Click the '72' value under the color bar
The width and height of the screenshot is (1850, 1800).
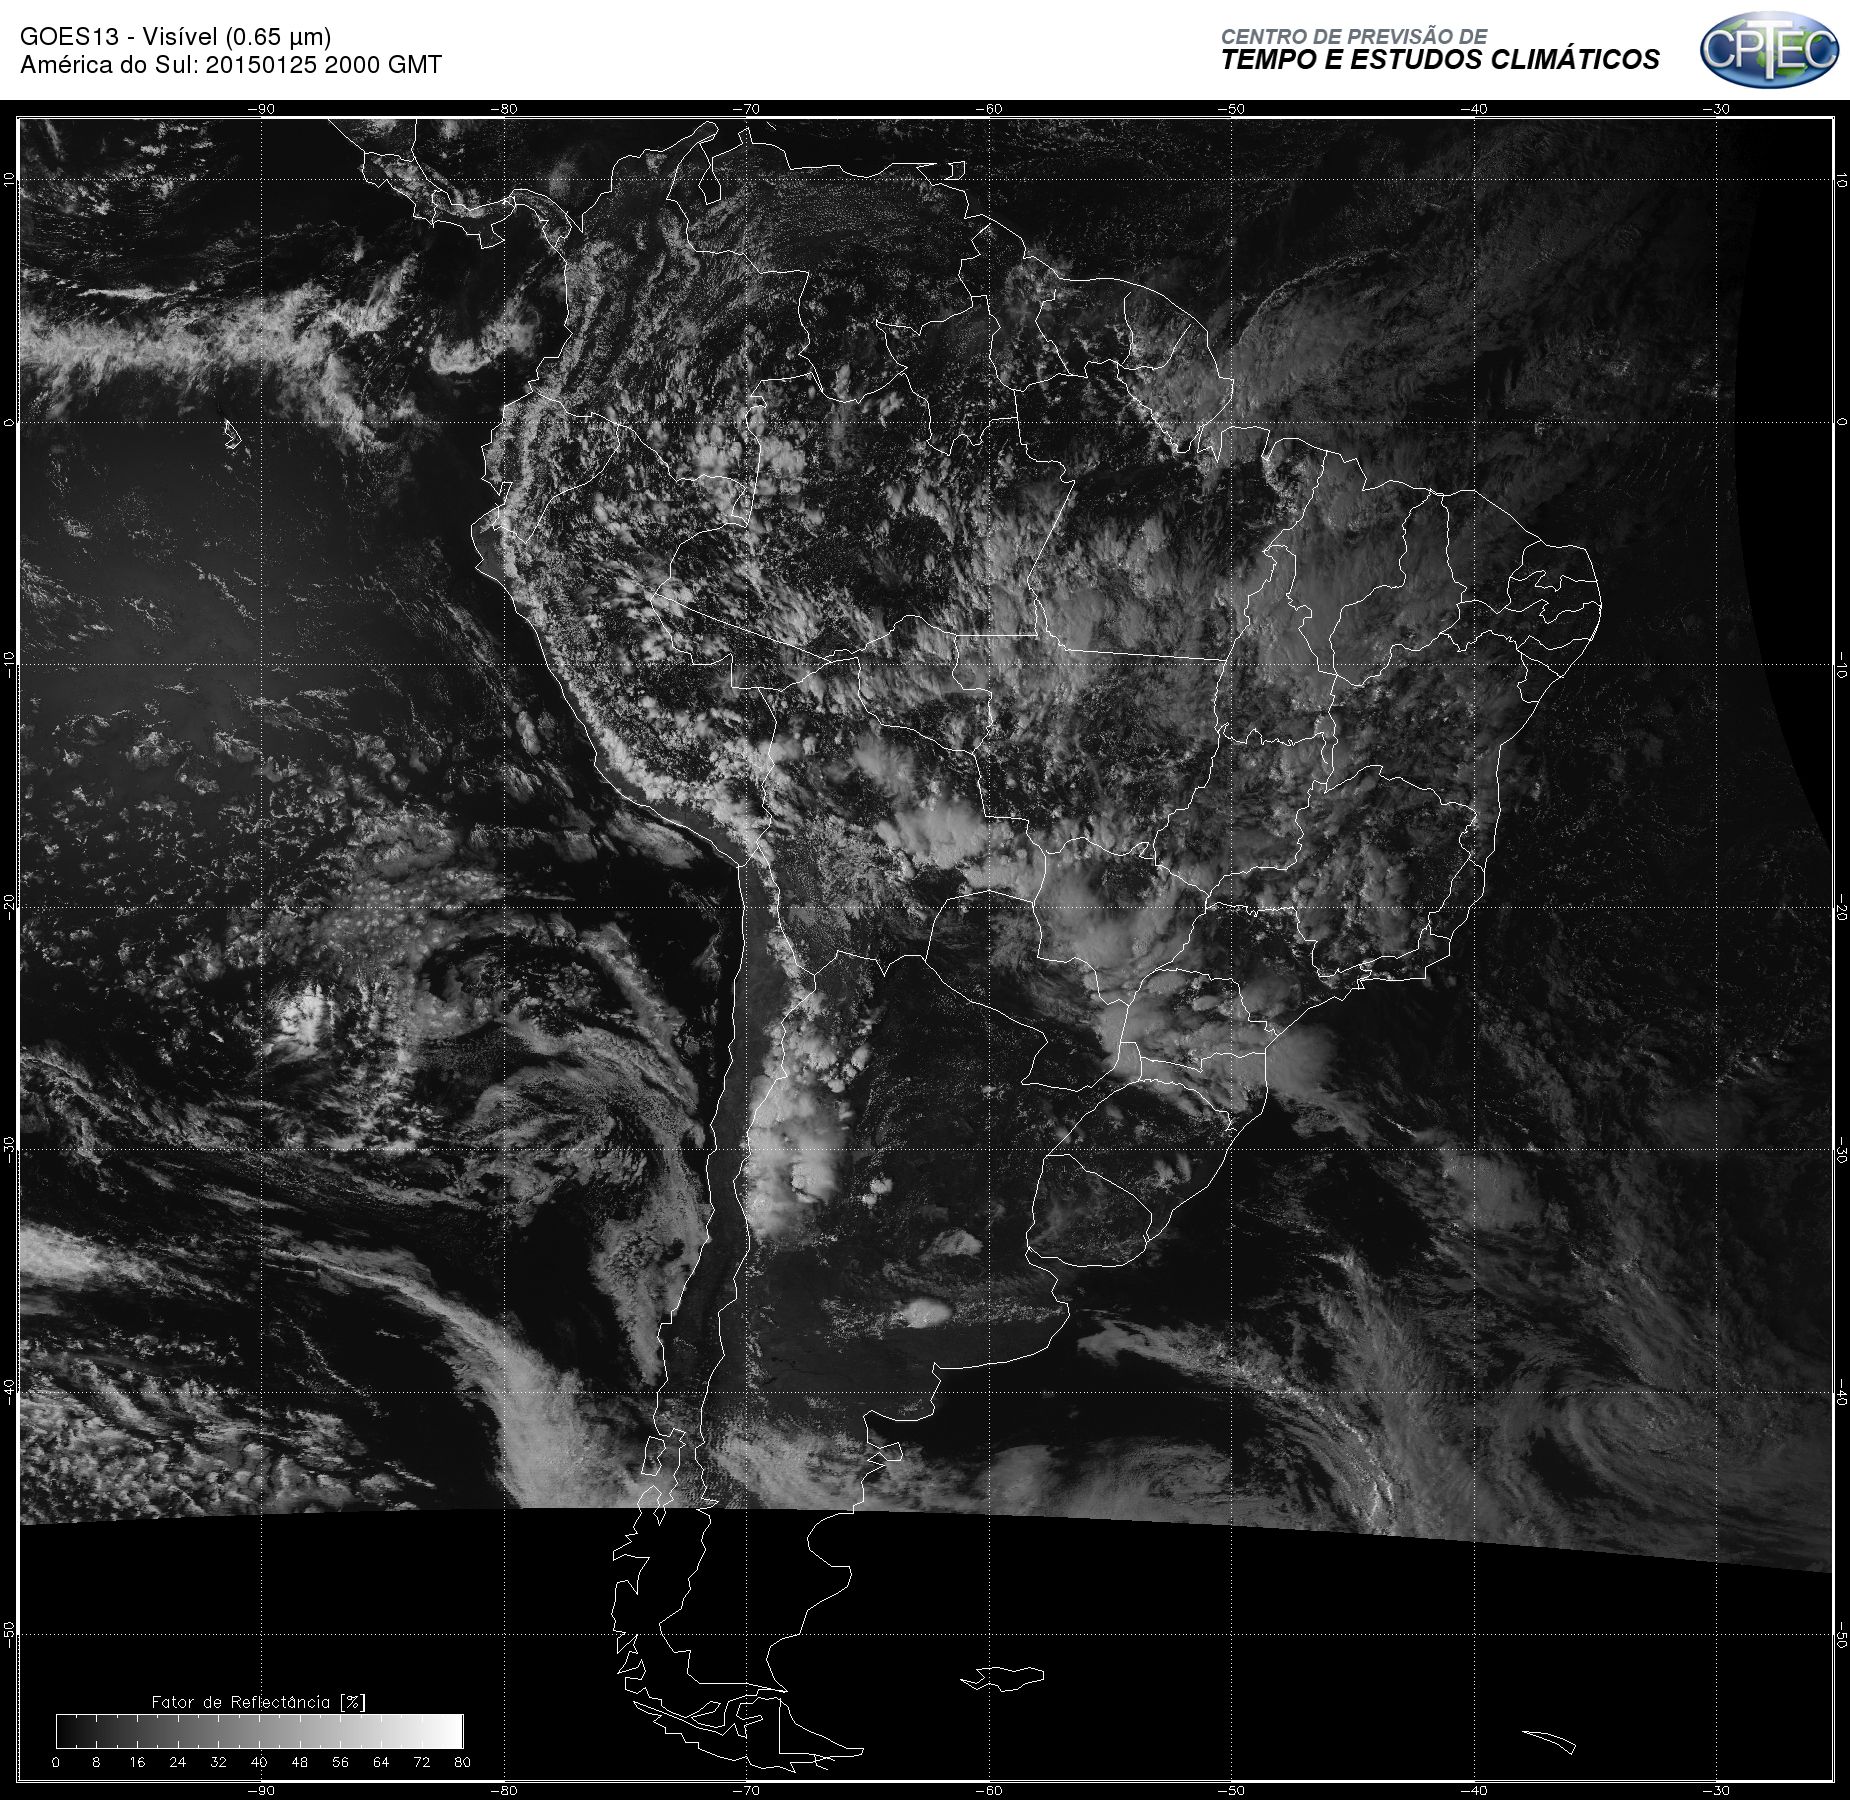(422, 1762)
